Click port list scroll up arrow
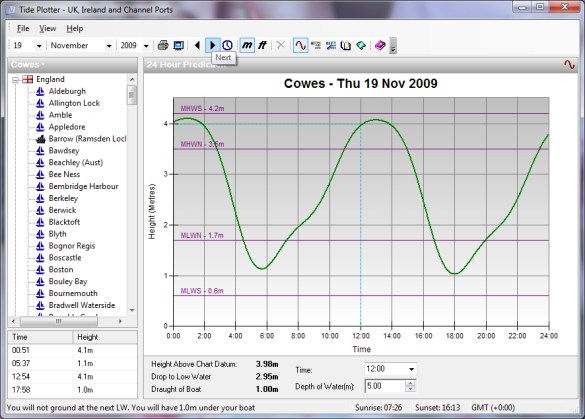The height and width of the screenshot is (419, 585). coord(132,79)
